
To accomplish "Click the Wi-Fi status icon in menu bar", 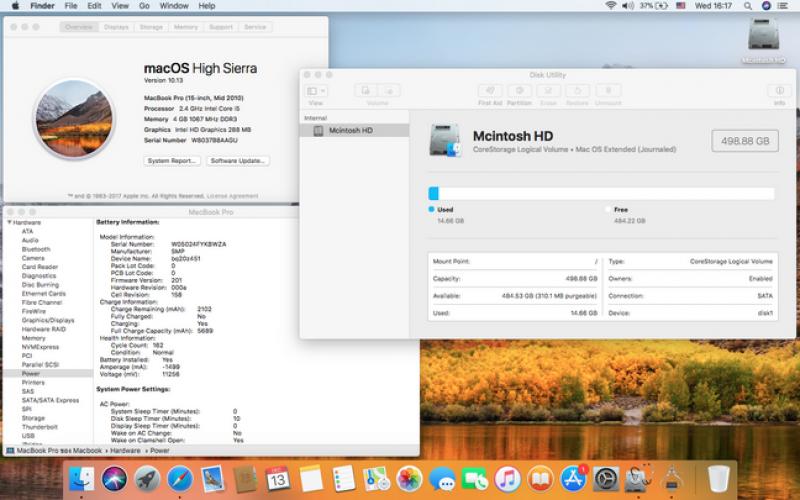I will coord(610,6).
